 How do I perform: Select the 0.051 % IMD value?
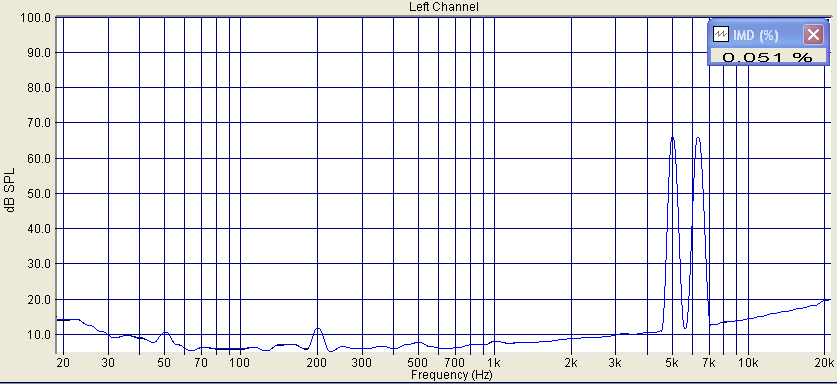coord(767,57)
